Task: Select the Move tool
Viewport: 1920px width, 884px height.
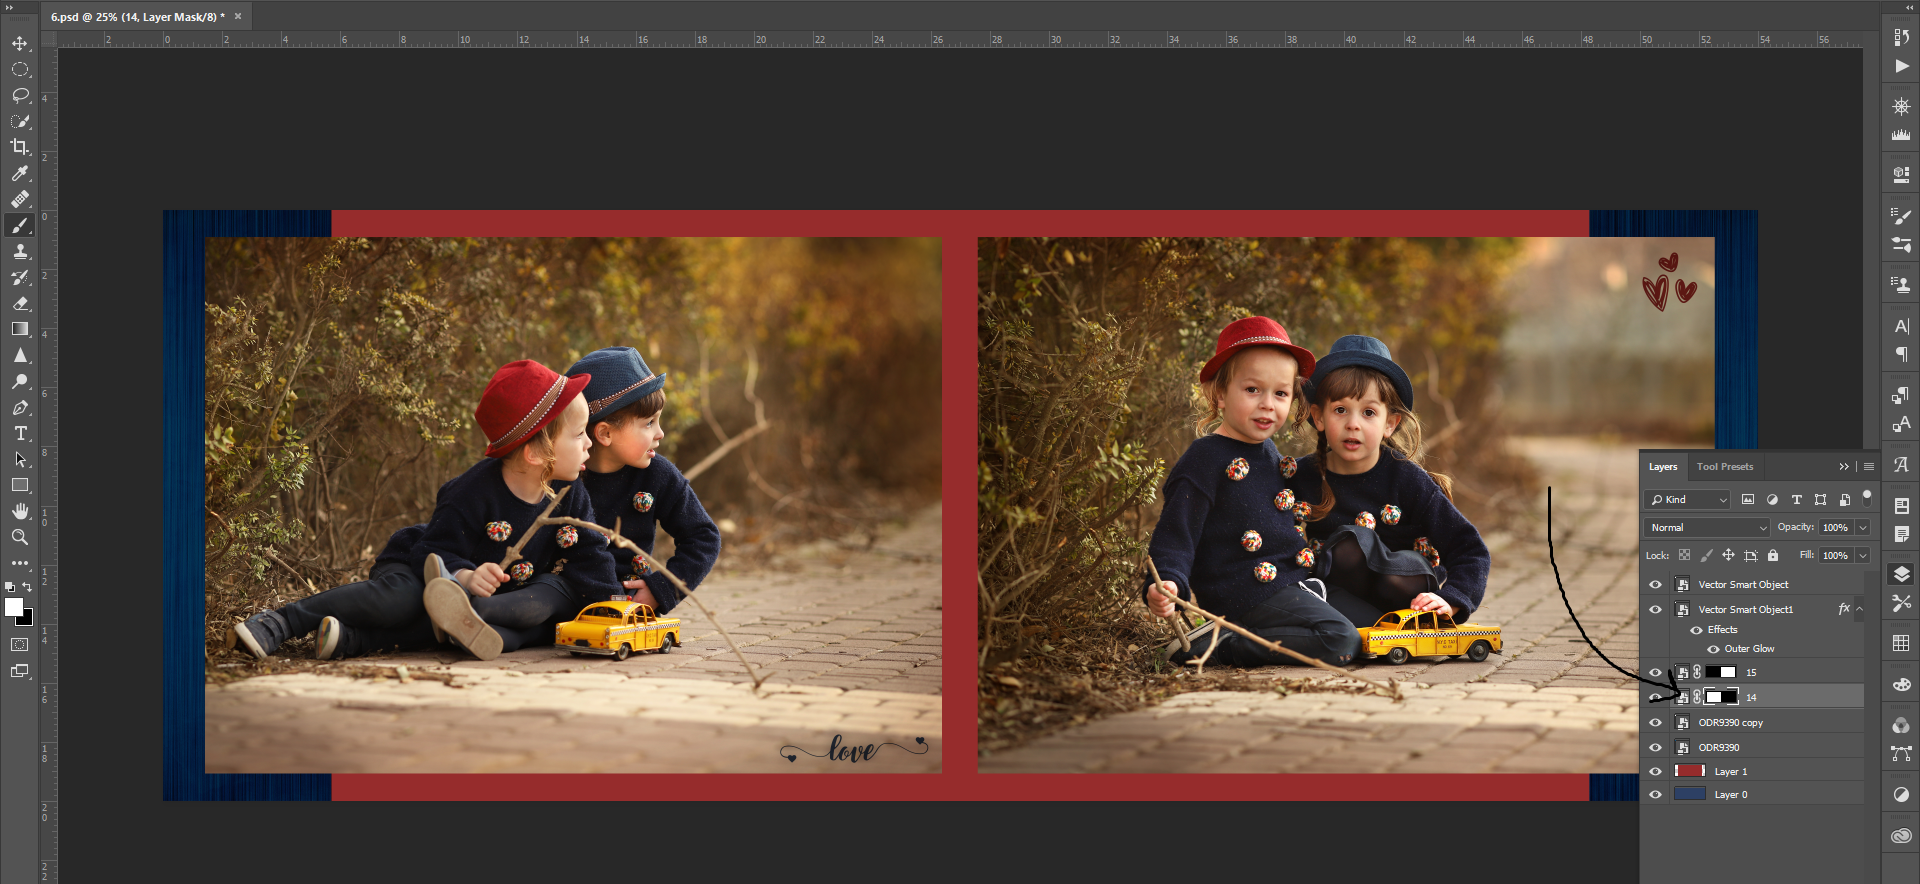Action: pyautogui.click(x=20, y=44)
